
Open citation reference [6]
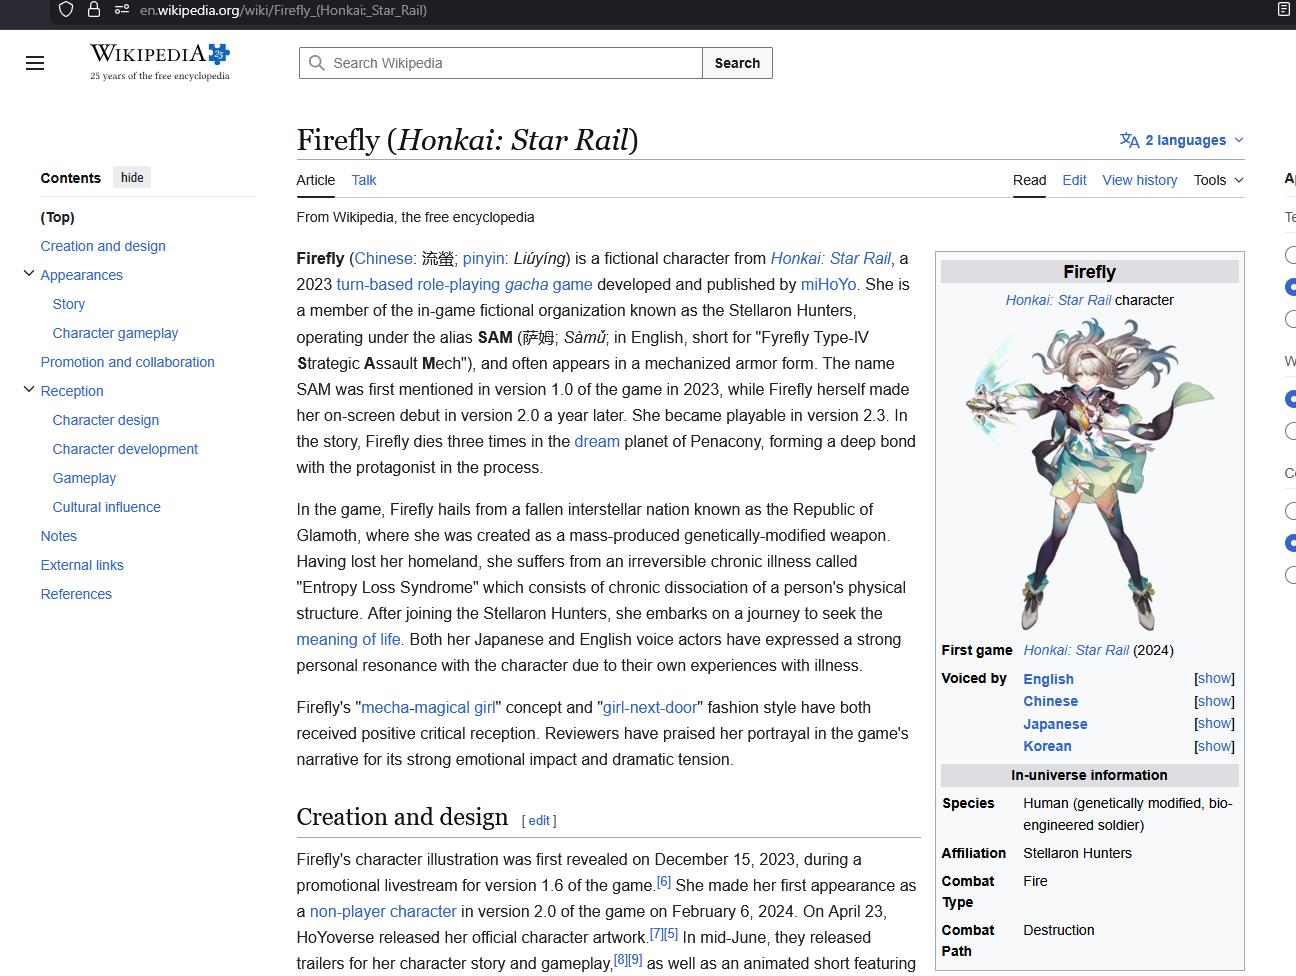point(664,882)
